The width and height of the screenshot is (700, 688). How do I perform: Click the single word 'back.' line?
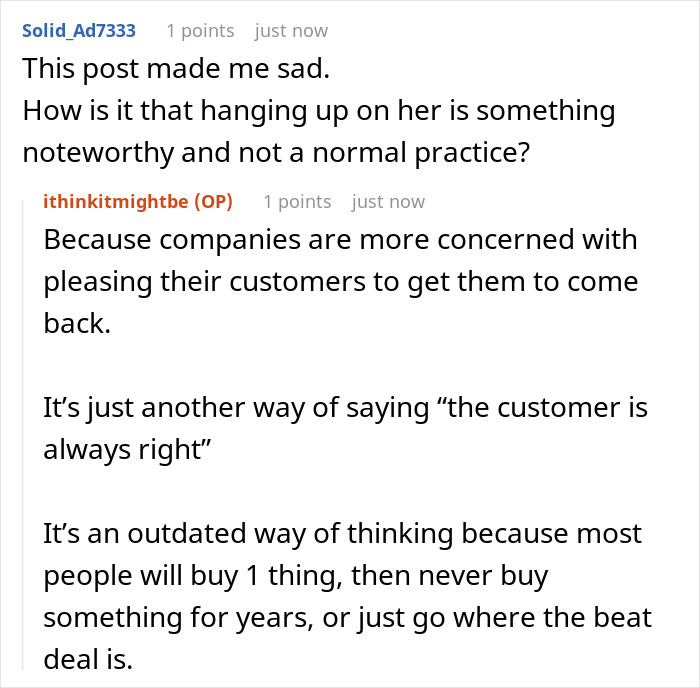(76, 324)
